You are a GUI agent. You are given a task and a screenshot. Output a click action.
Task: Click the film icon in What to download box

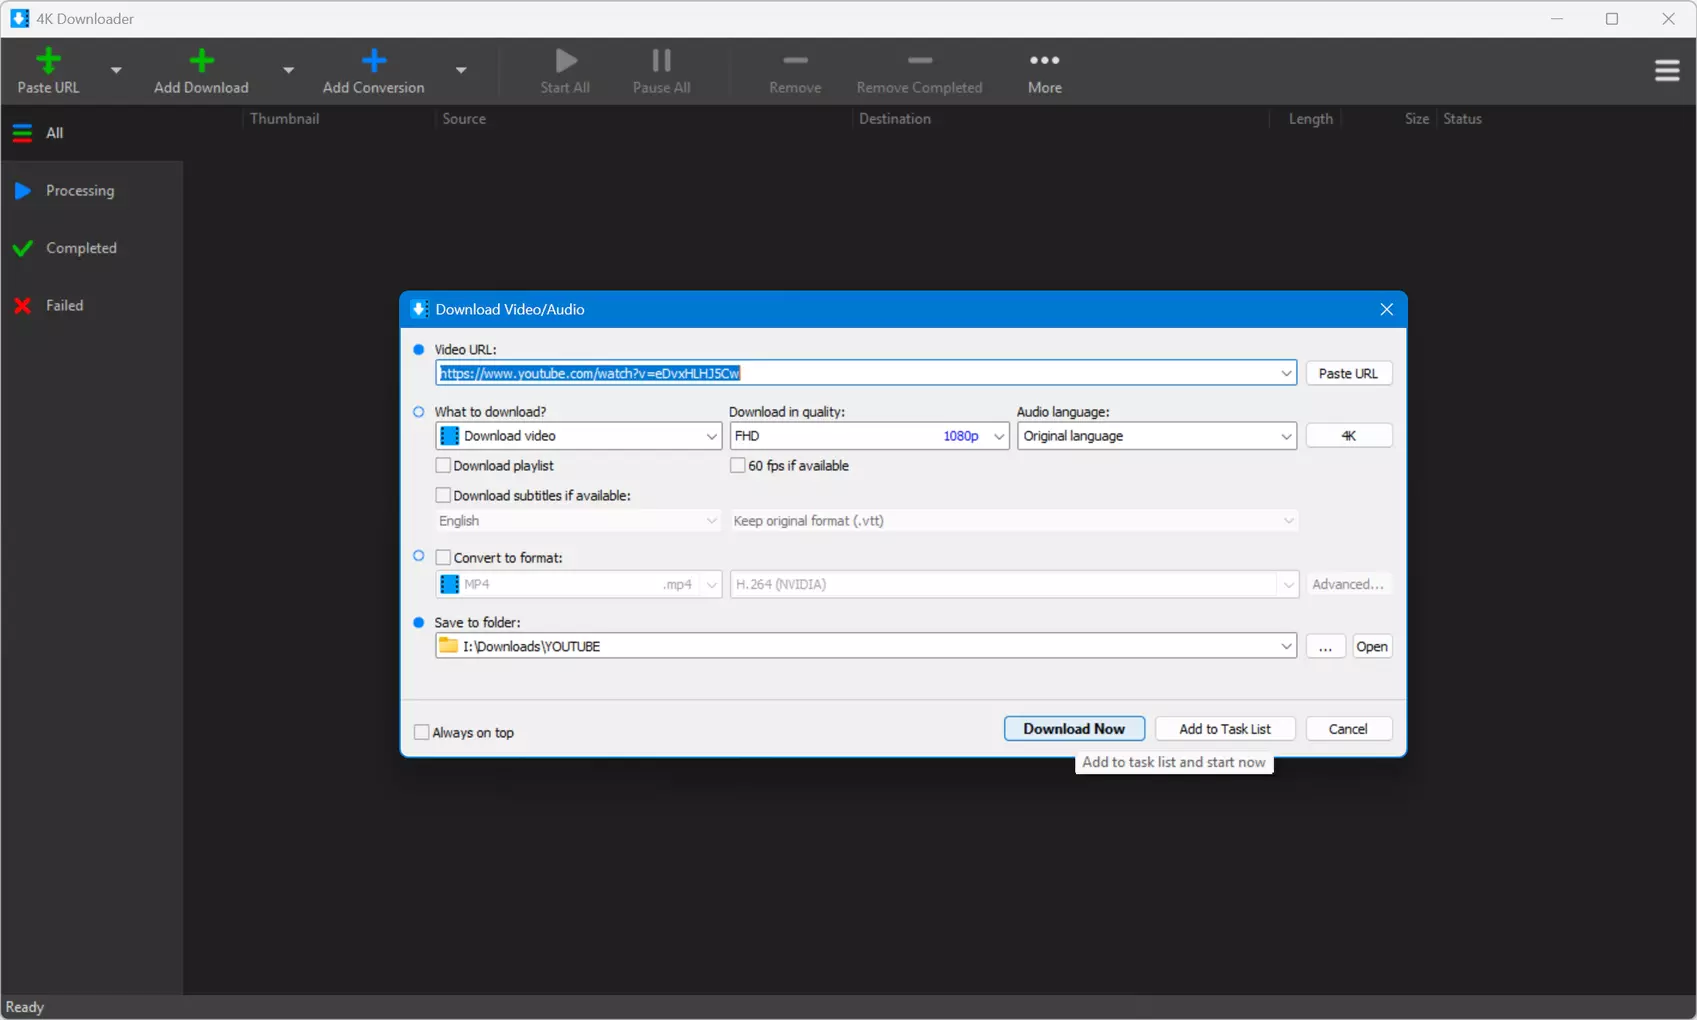[x=450, y=436]
